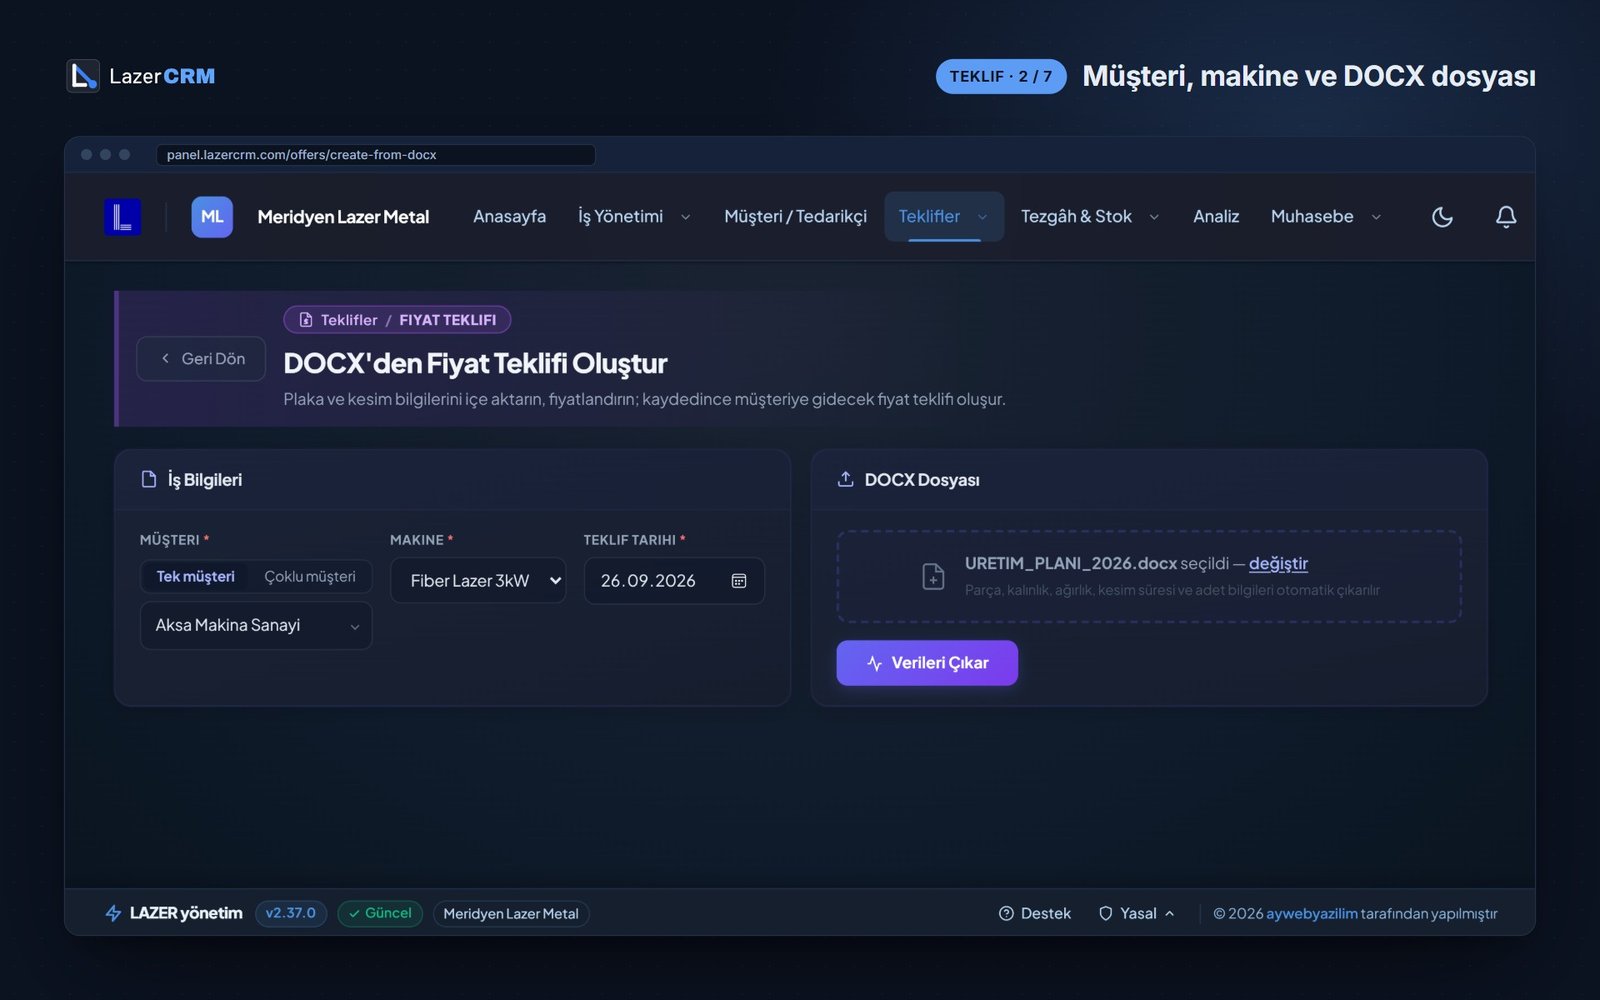Open calendar picker in Teklif Tarihi field

pos(739,581)
